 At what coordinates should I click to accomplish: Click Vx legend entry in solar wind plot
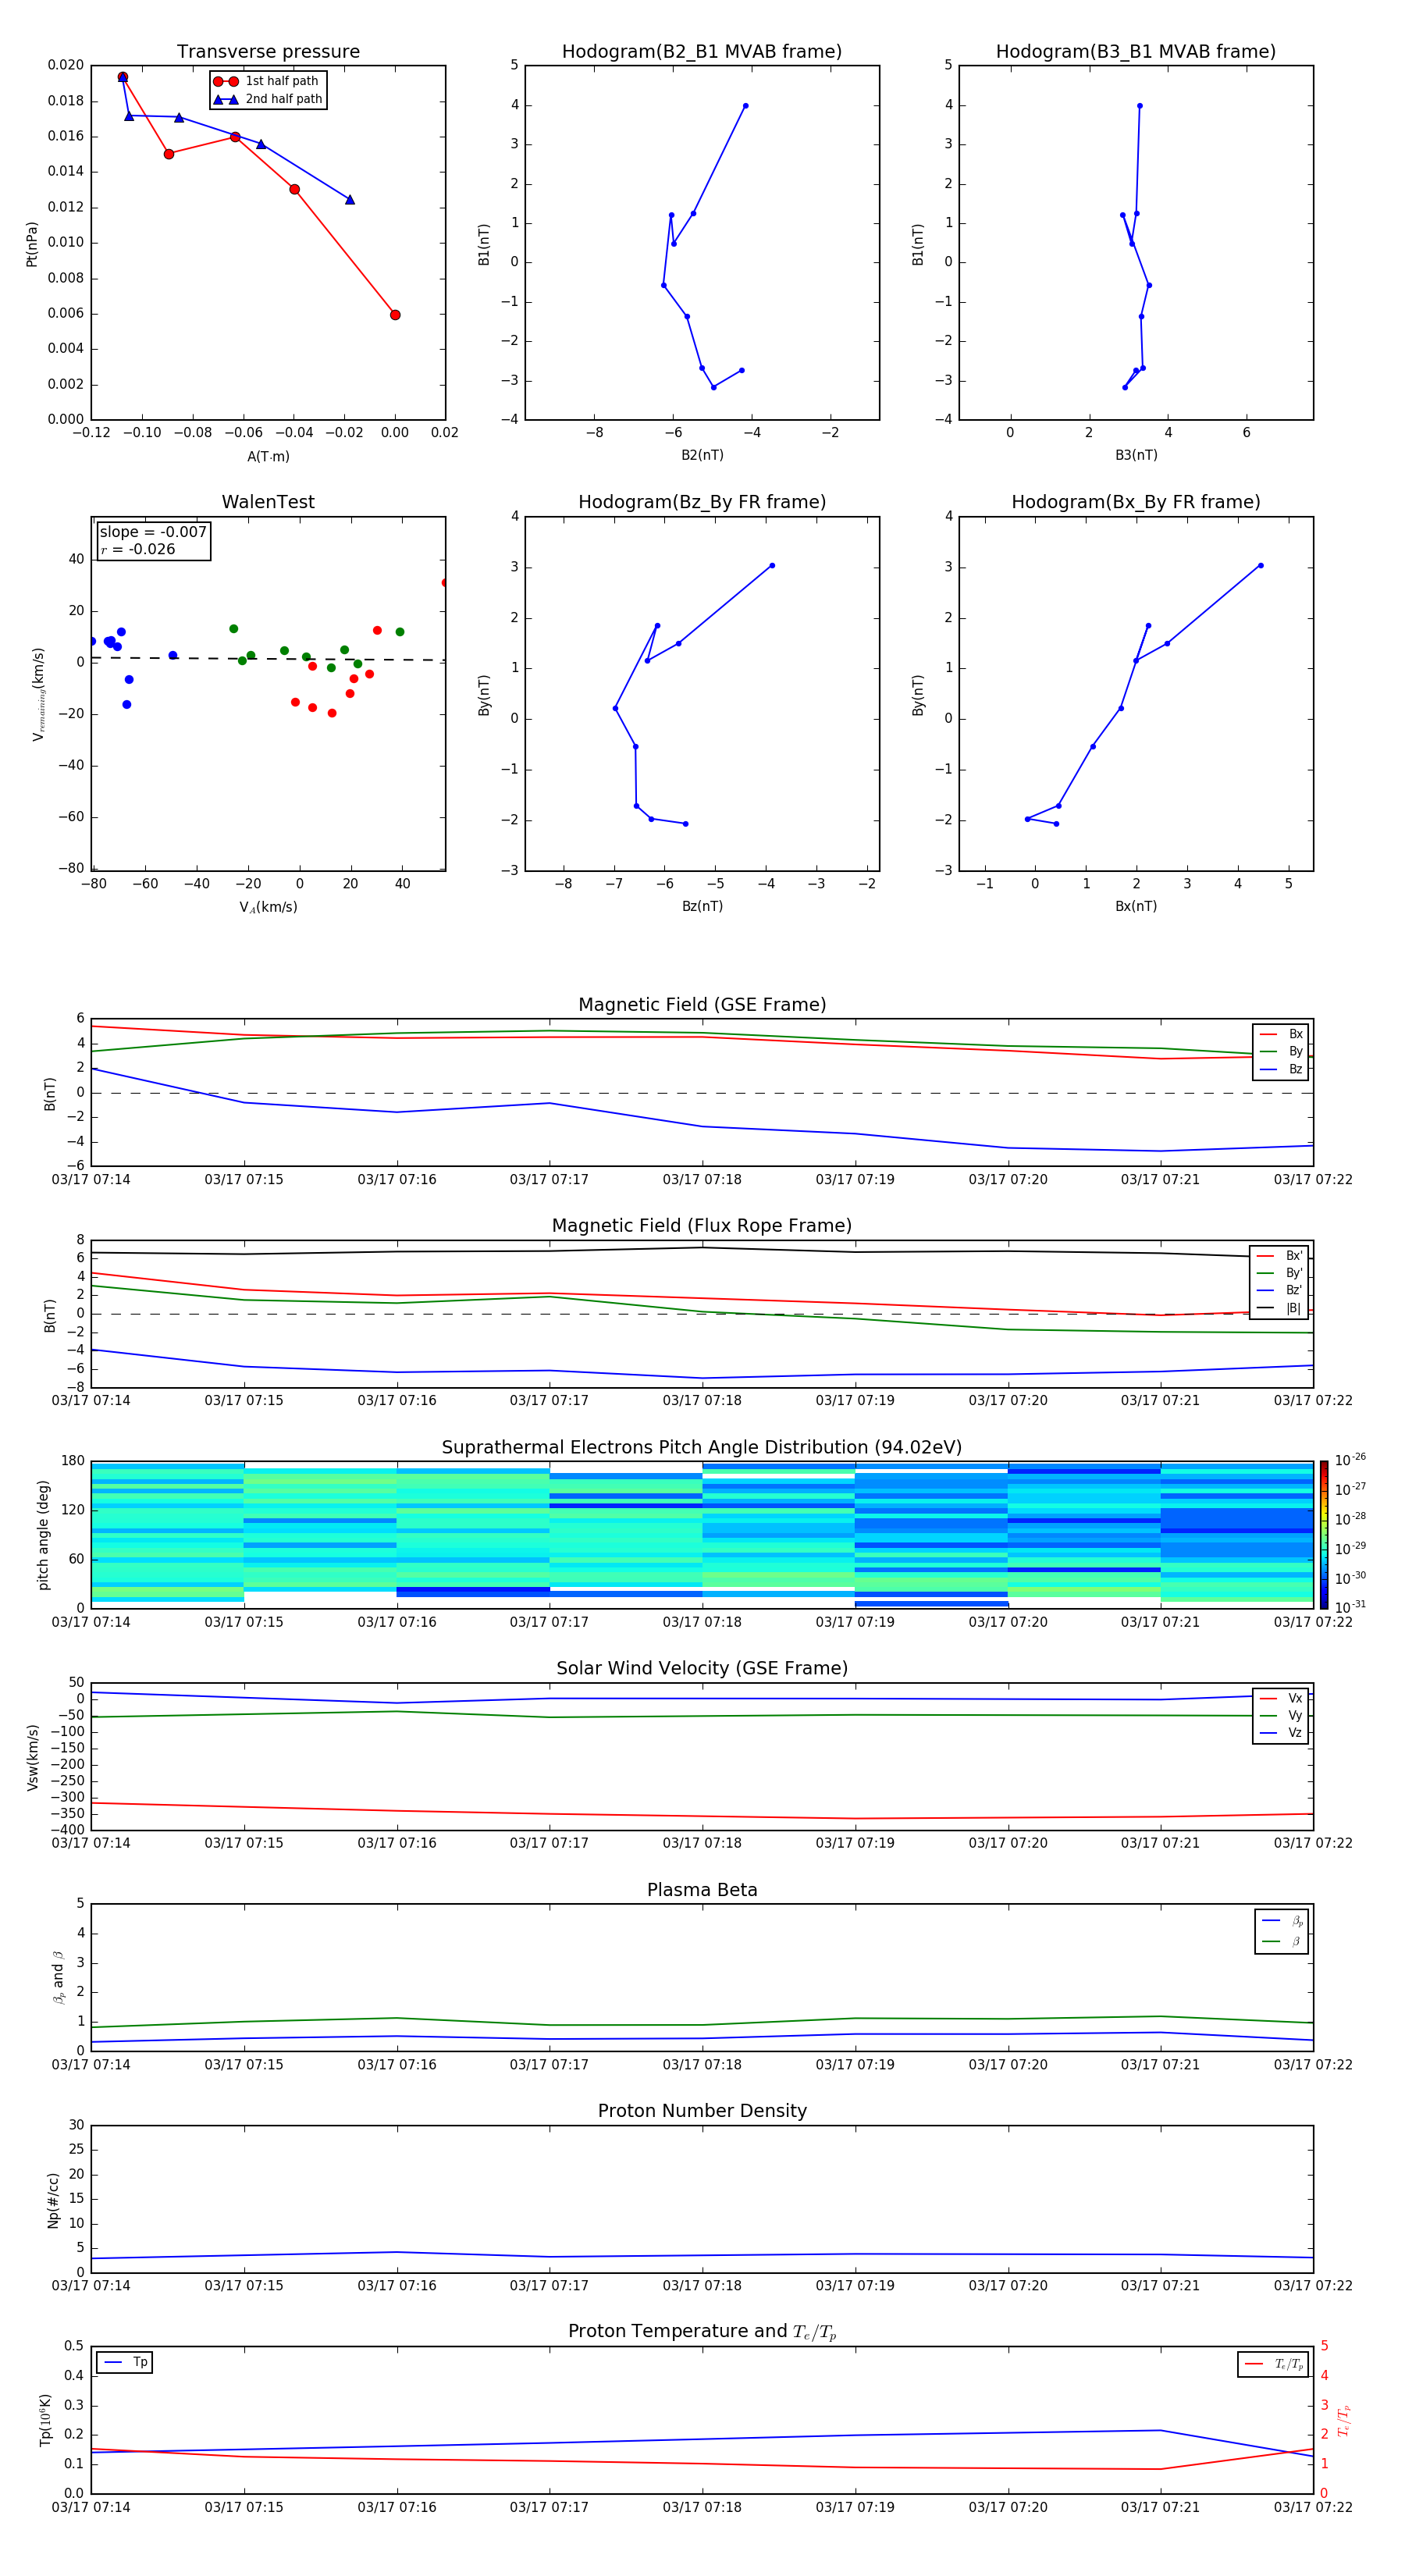(1281, 1698)
